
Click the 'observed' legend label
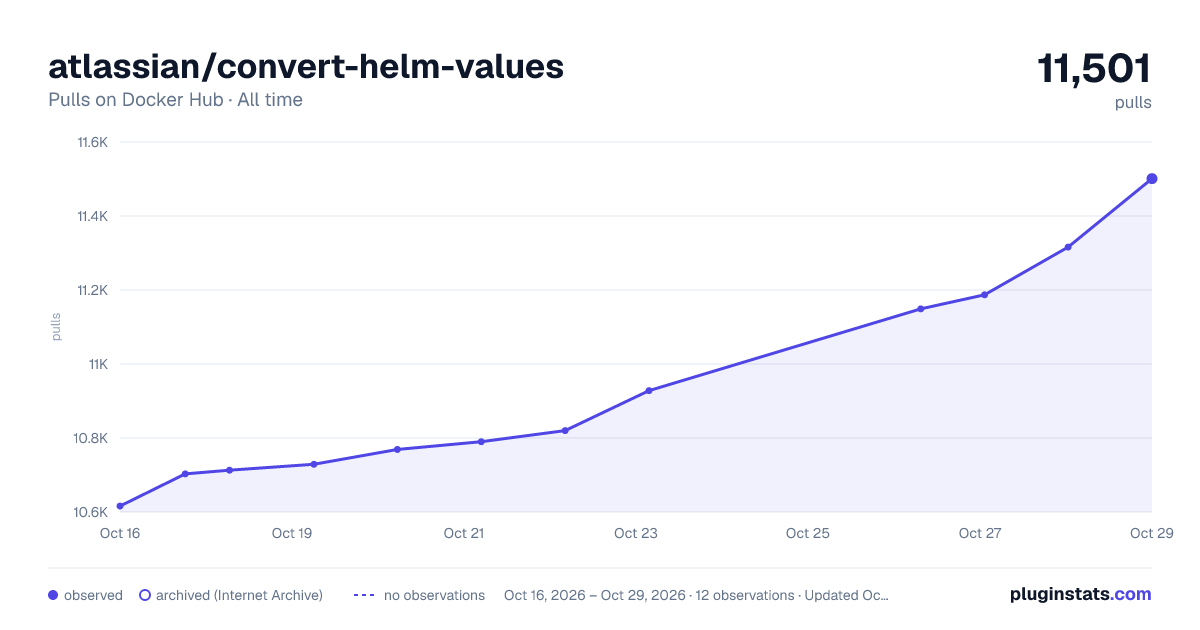coord(93,595)
